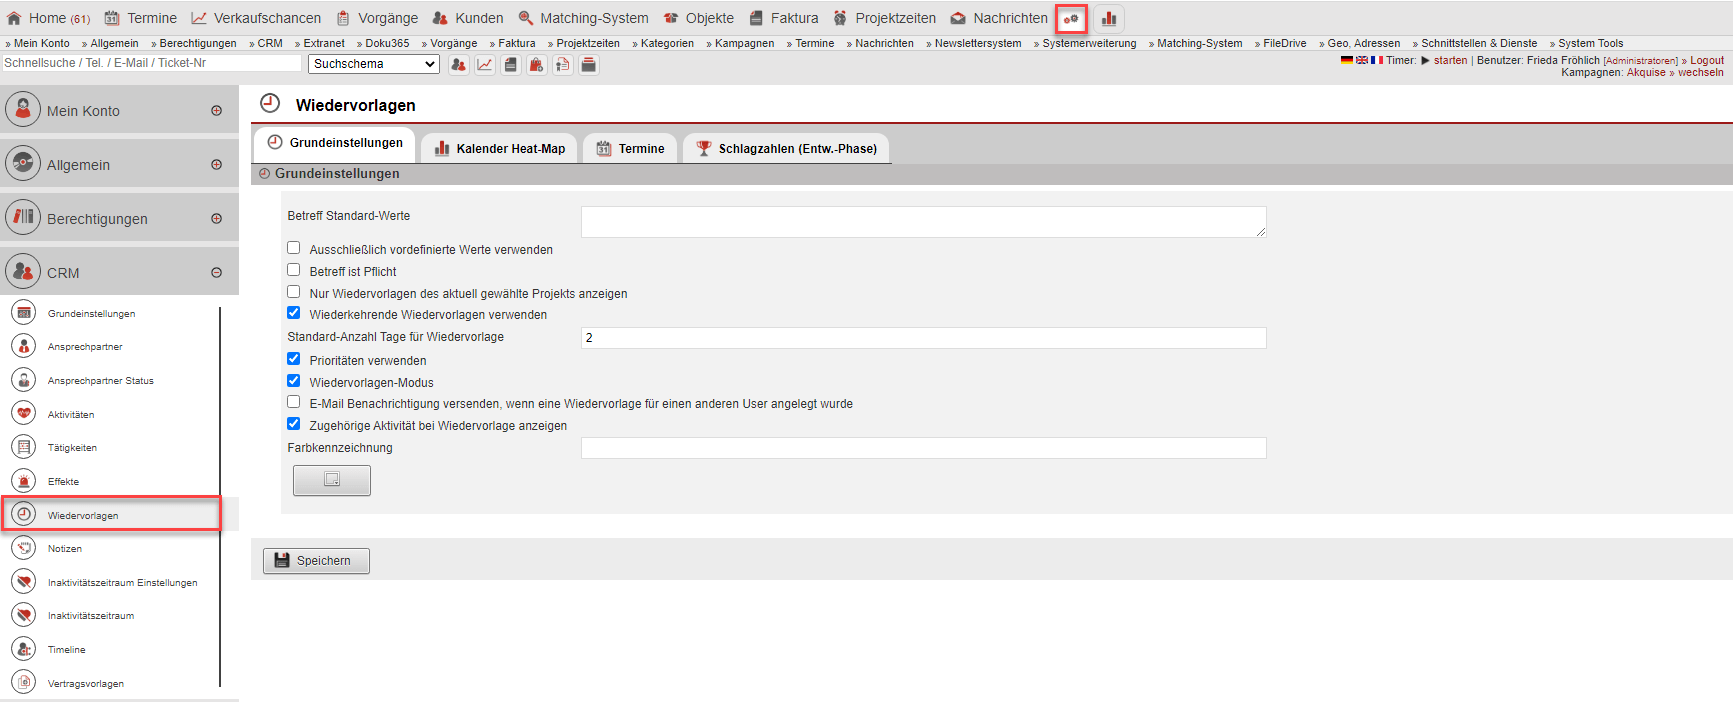Open the Suchschema dropdown
Viewport: 1733px width, 702px height.
(373, 64)
